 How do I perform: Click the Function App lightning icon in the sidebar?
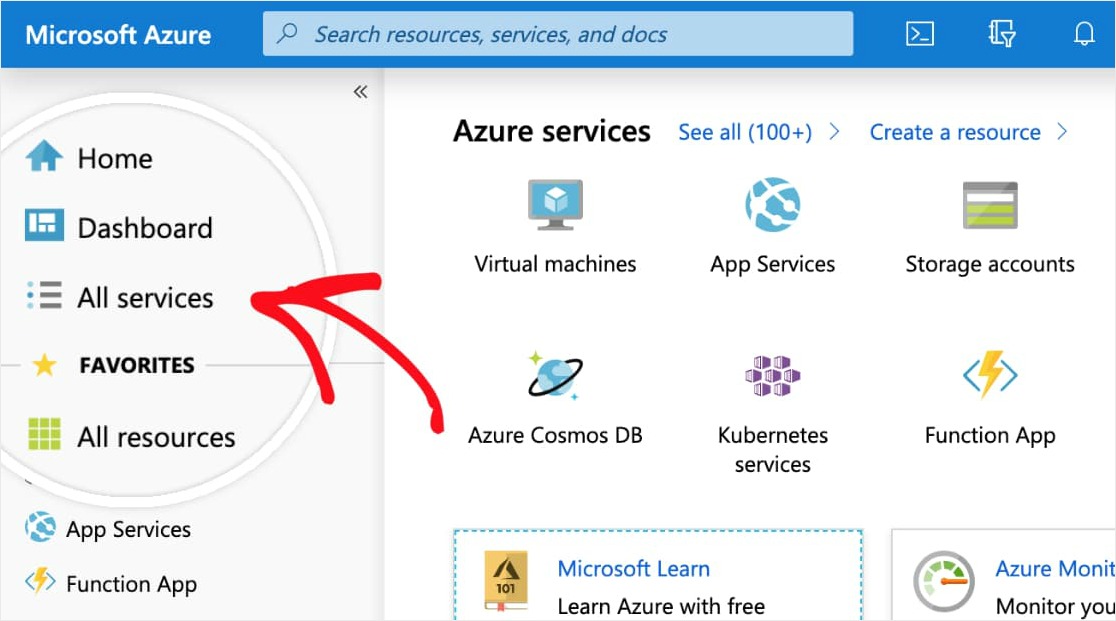tap(40, 581)
